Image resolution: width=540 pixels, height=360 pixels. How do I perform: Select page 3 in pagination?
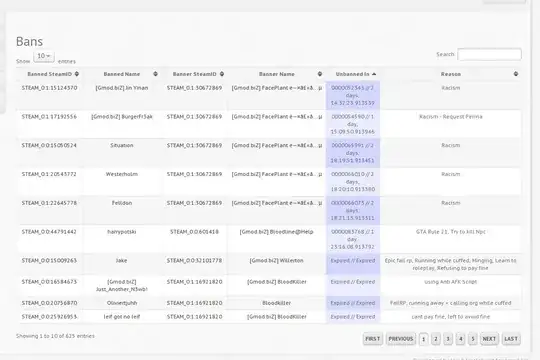pos(448,339)
